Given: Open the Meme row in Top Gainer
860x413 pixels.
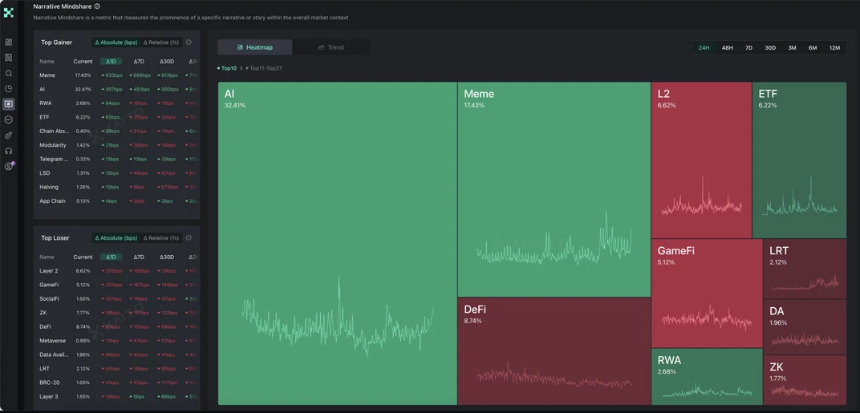Looking at the screenshot, I should [118, 75].
